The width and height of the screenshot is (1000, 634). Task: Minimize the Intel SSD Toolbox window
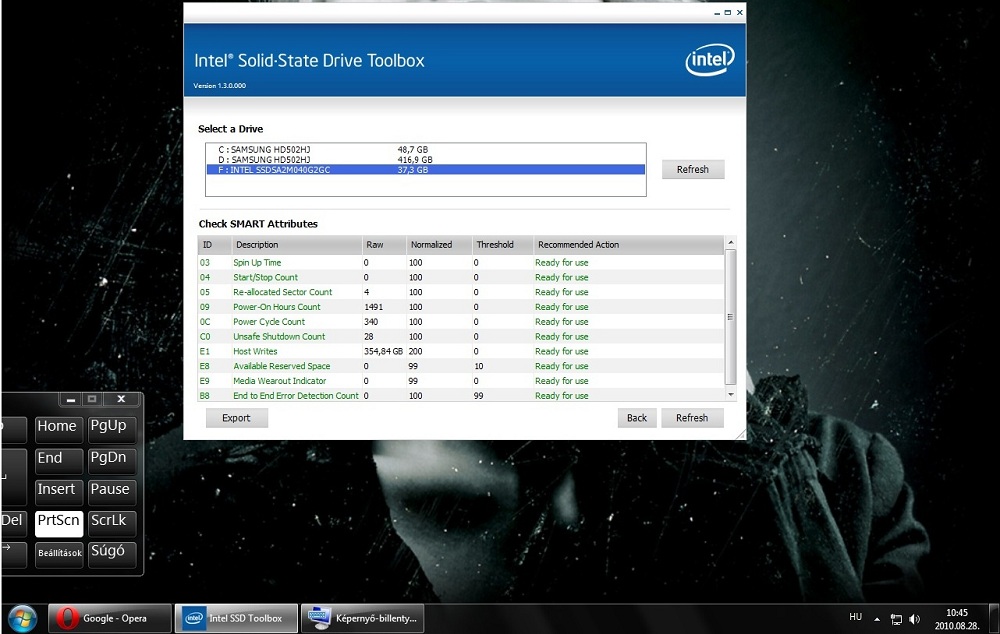tap(717, 13)
